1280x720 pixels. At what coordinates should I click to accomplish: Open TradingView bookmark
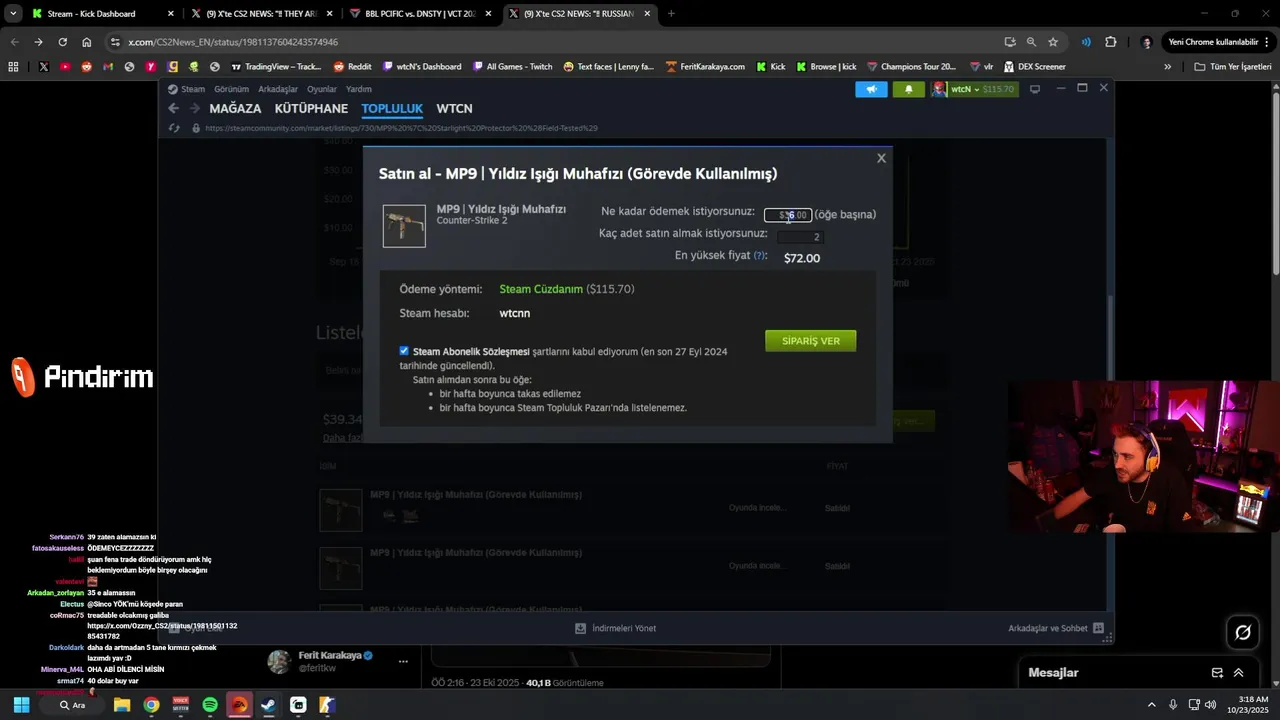pos(276,66)
